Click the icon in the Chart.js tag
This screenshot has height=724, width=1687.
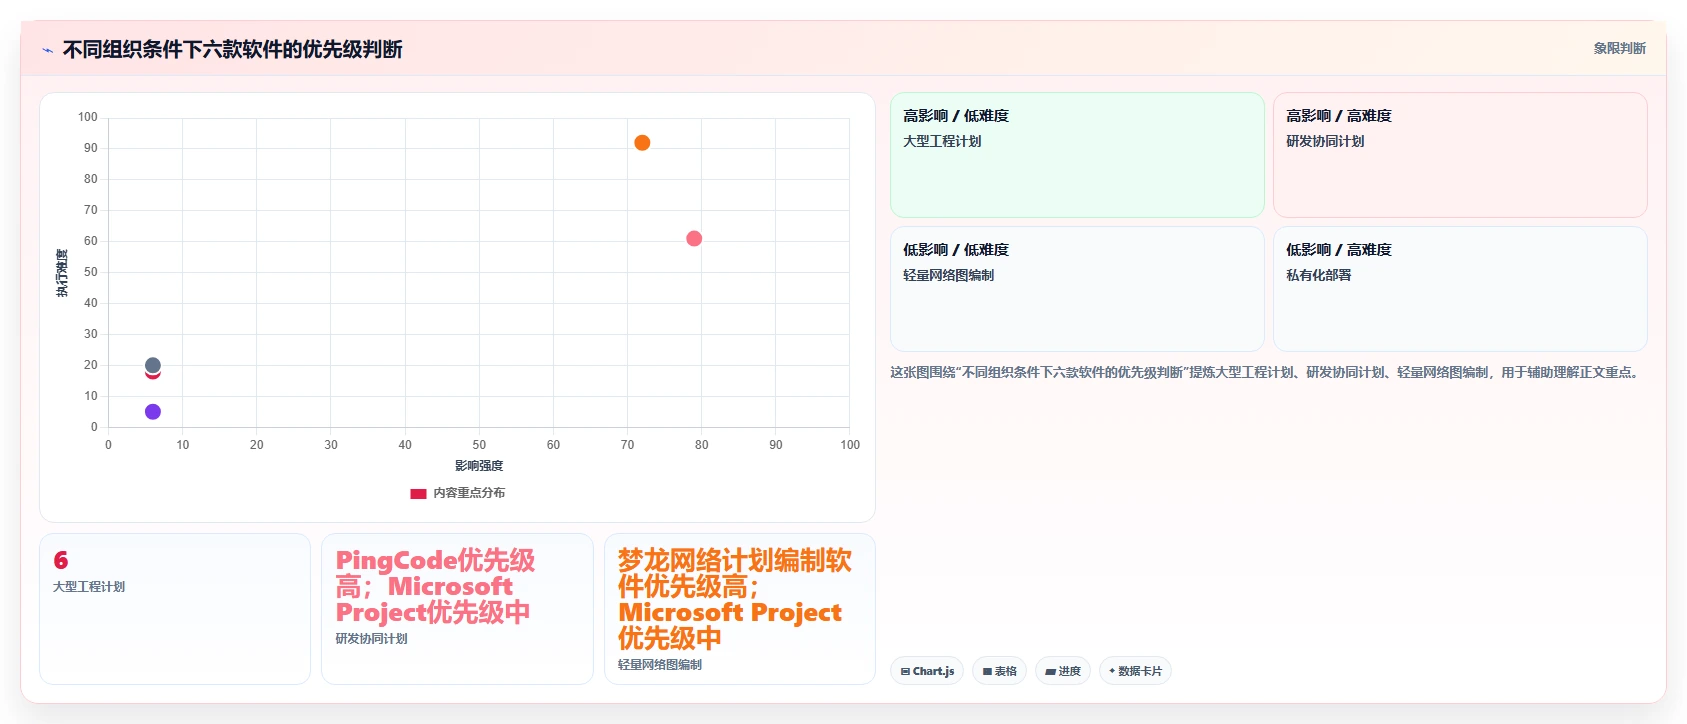(x=905, y=672)
